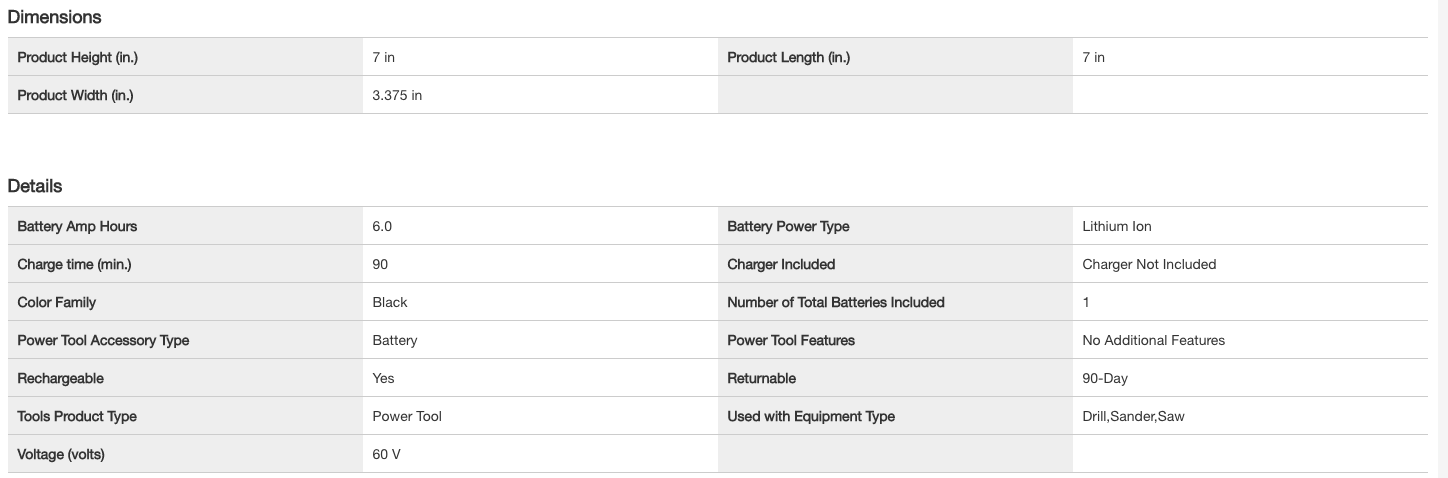This screenshot has height=478, width=1448.
Task: Click the Color Family label
Action: [57, 302]
